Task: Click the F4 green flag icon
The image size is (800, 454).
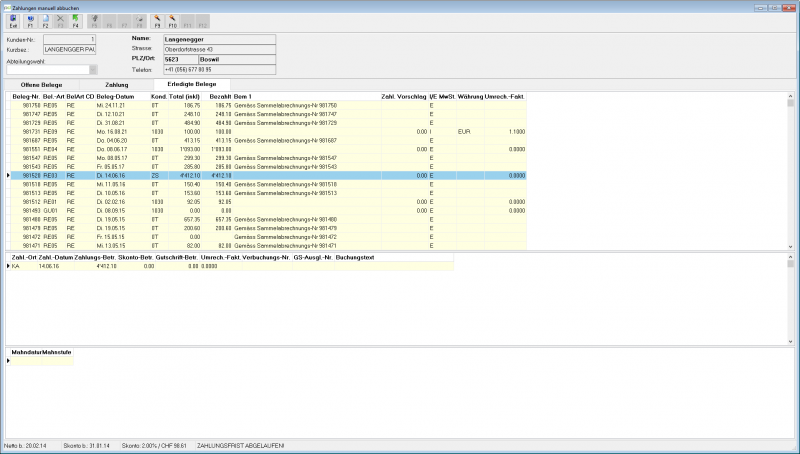Action: (x=76, y=21)
